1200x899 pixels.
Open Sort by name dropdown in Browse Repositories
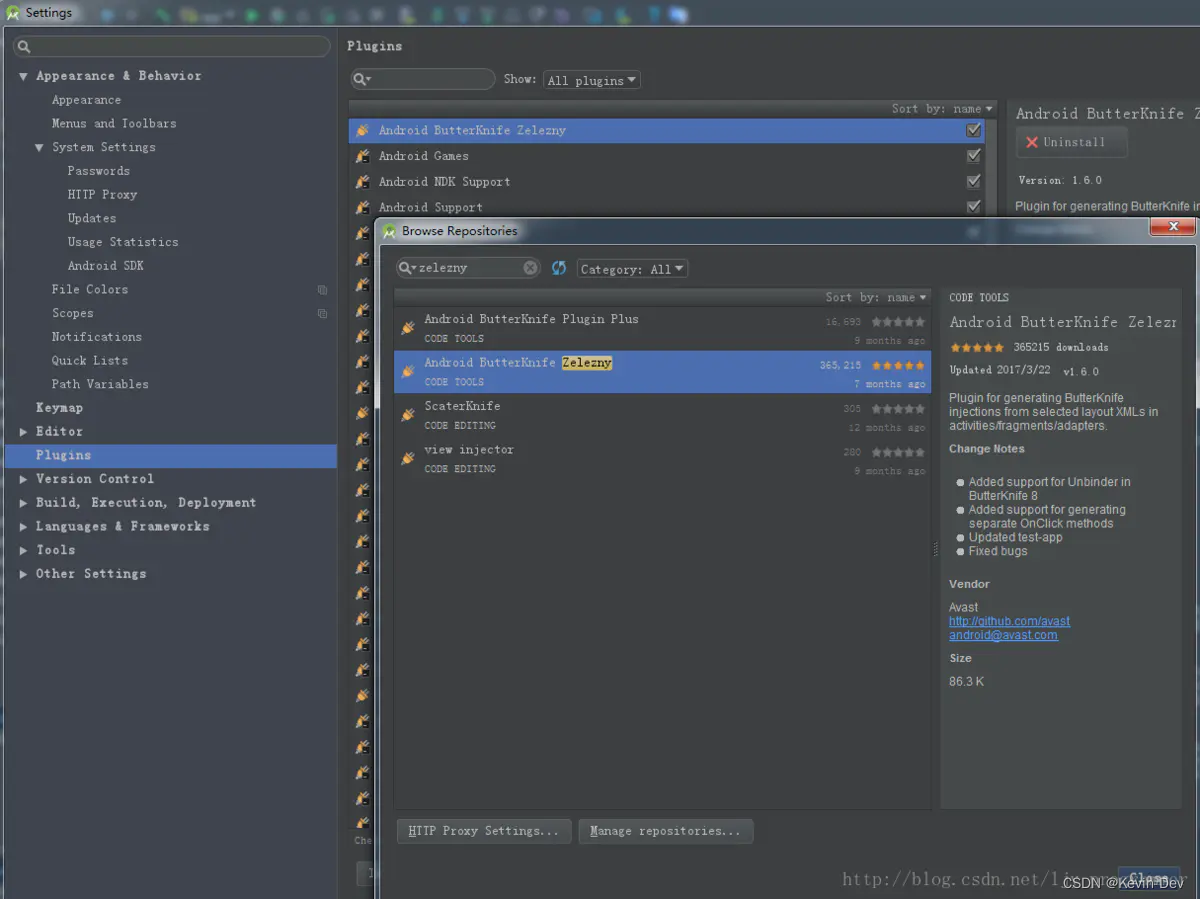click(877, 297)
